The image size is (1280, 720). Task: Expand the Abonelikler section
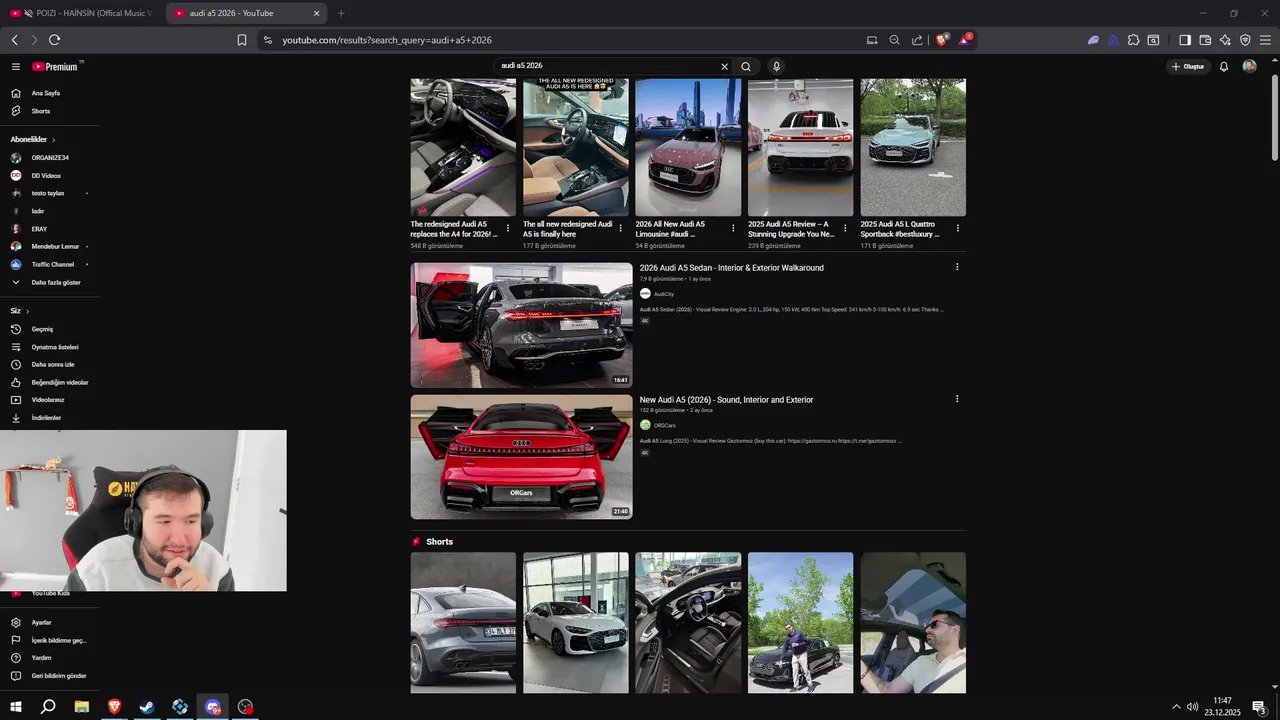click(x=33, y=140)
